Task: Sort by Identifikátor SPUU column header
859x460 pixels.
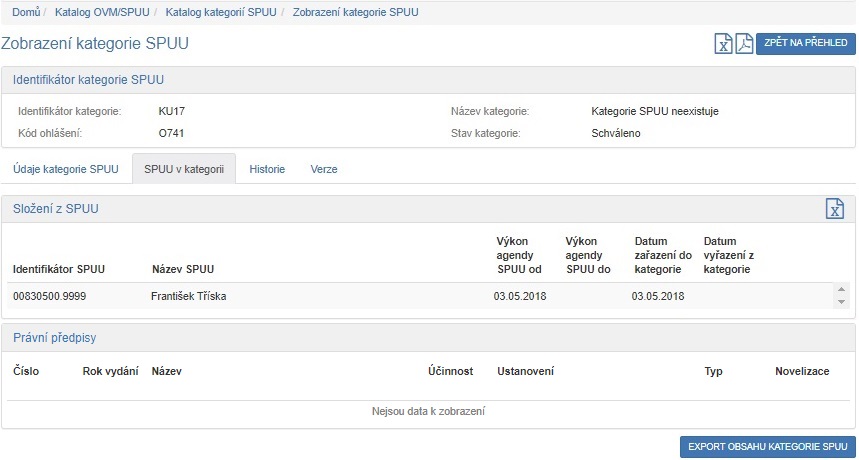Action: point(59,269)
